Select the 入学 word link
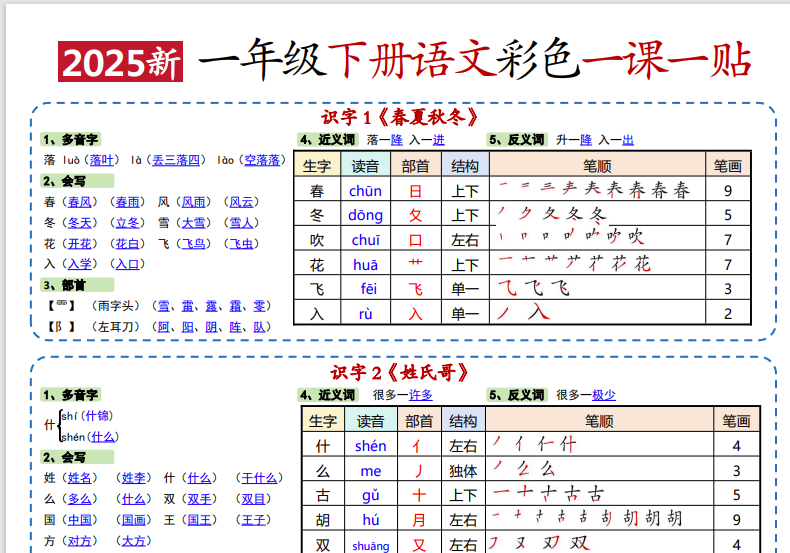 pyautogui.click(x=80, y=264)
